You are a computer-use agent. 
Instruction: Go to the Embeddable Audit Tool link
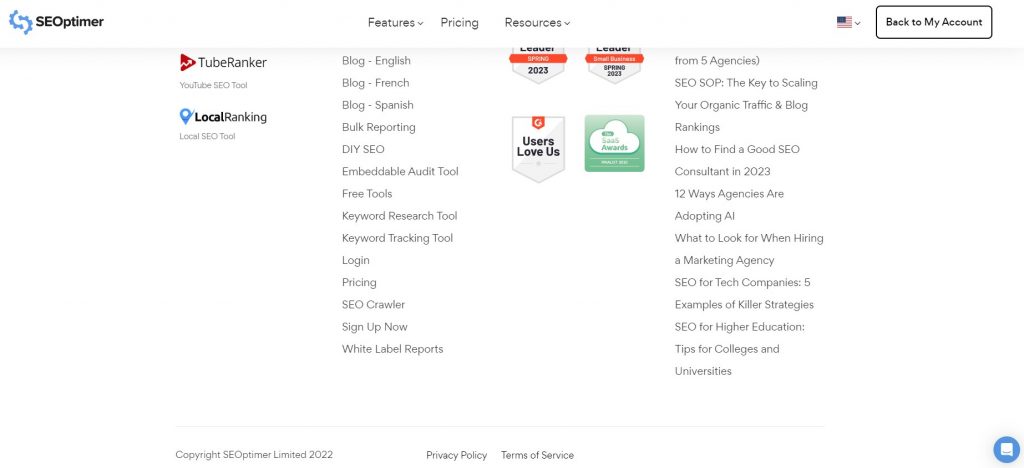pos(400,172)
